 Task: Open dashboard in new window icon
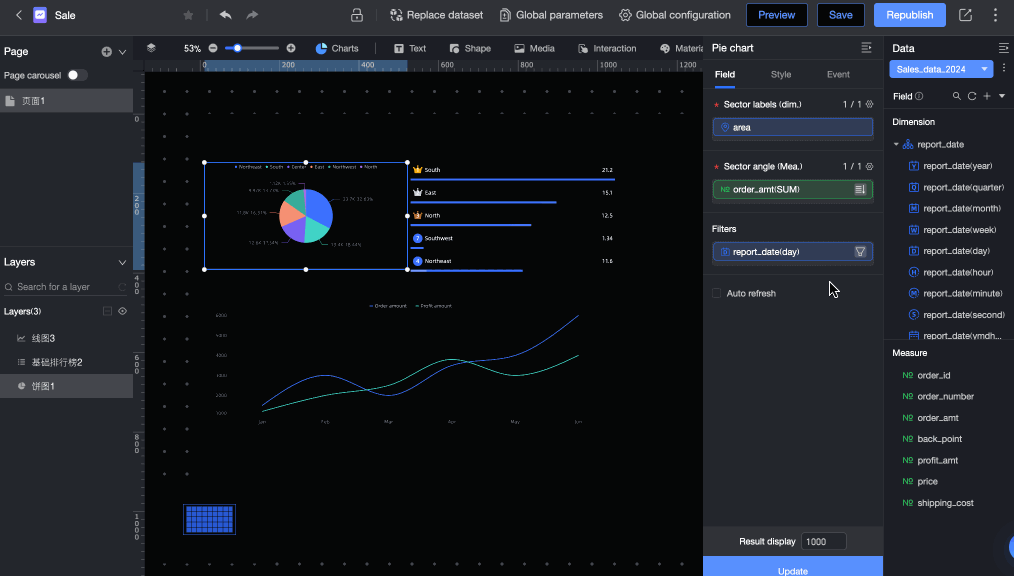[x=965, y=15]
